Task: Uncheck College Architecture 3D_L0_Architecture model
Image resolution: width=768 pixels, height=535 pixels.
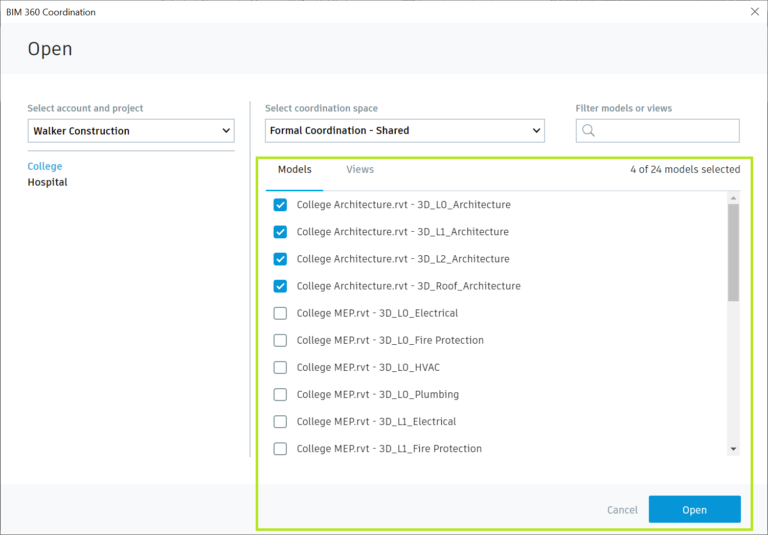Action: pyautogui.click(x=280, y=205)
